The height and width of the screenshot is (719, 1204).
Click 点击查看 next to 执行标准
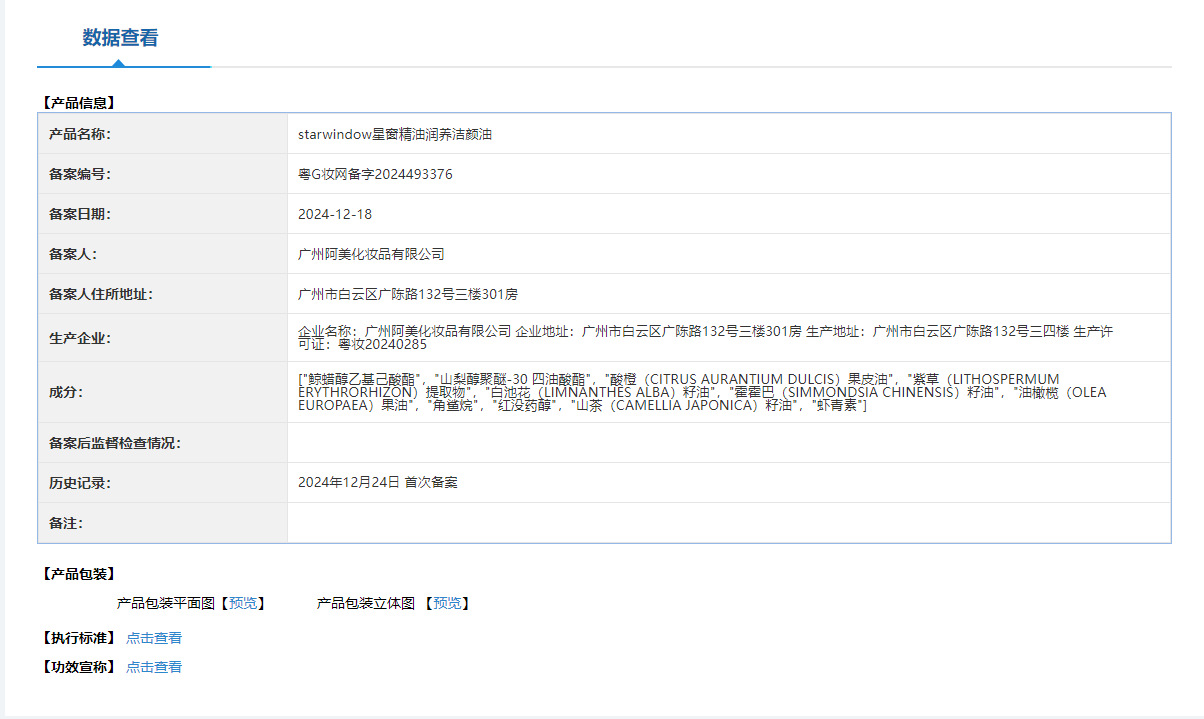pyautogui.click(x=154, y=638)
